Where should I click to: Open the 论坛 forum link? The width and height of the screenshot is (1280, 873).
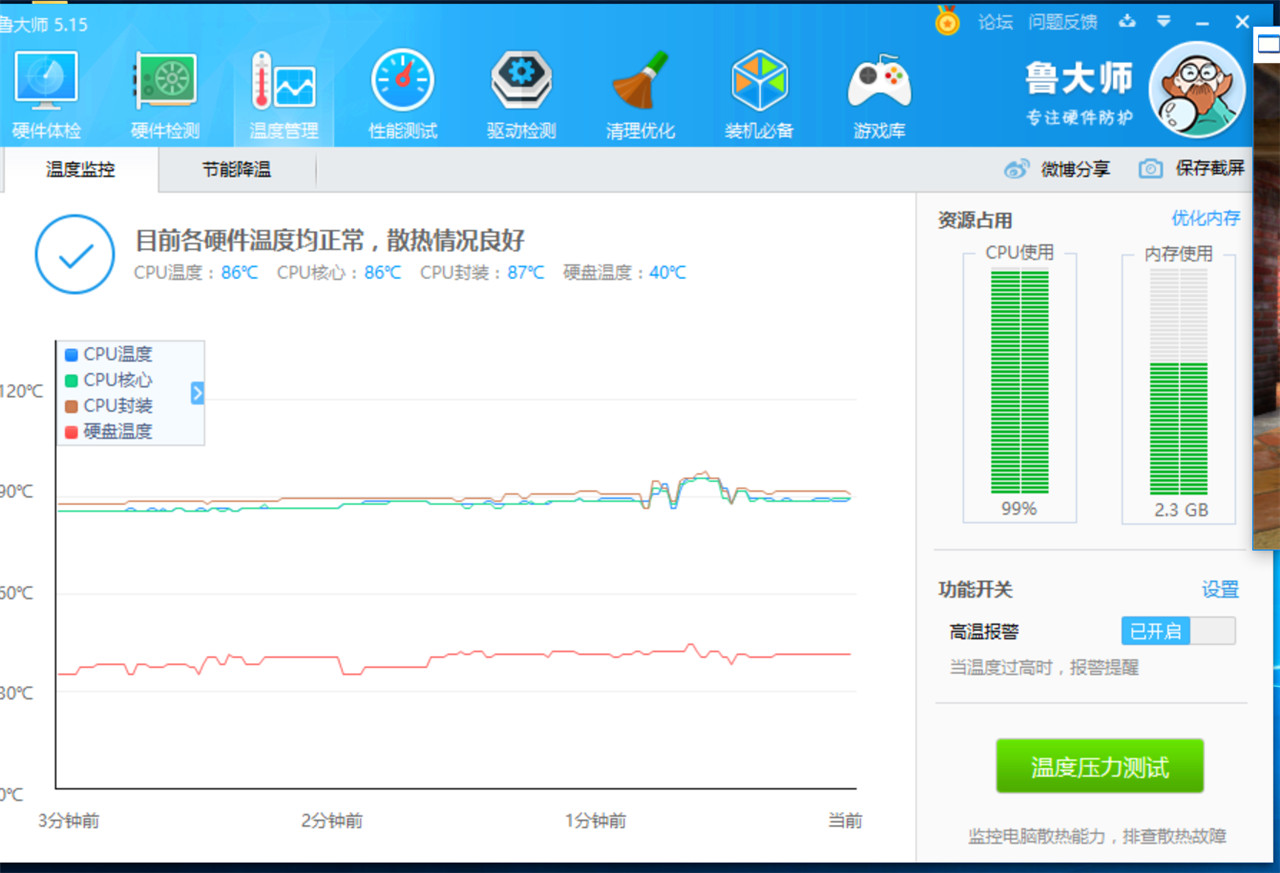(995, 22)
